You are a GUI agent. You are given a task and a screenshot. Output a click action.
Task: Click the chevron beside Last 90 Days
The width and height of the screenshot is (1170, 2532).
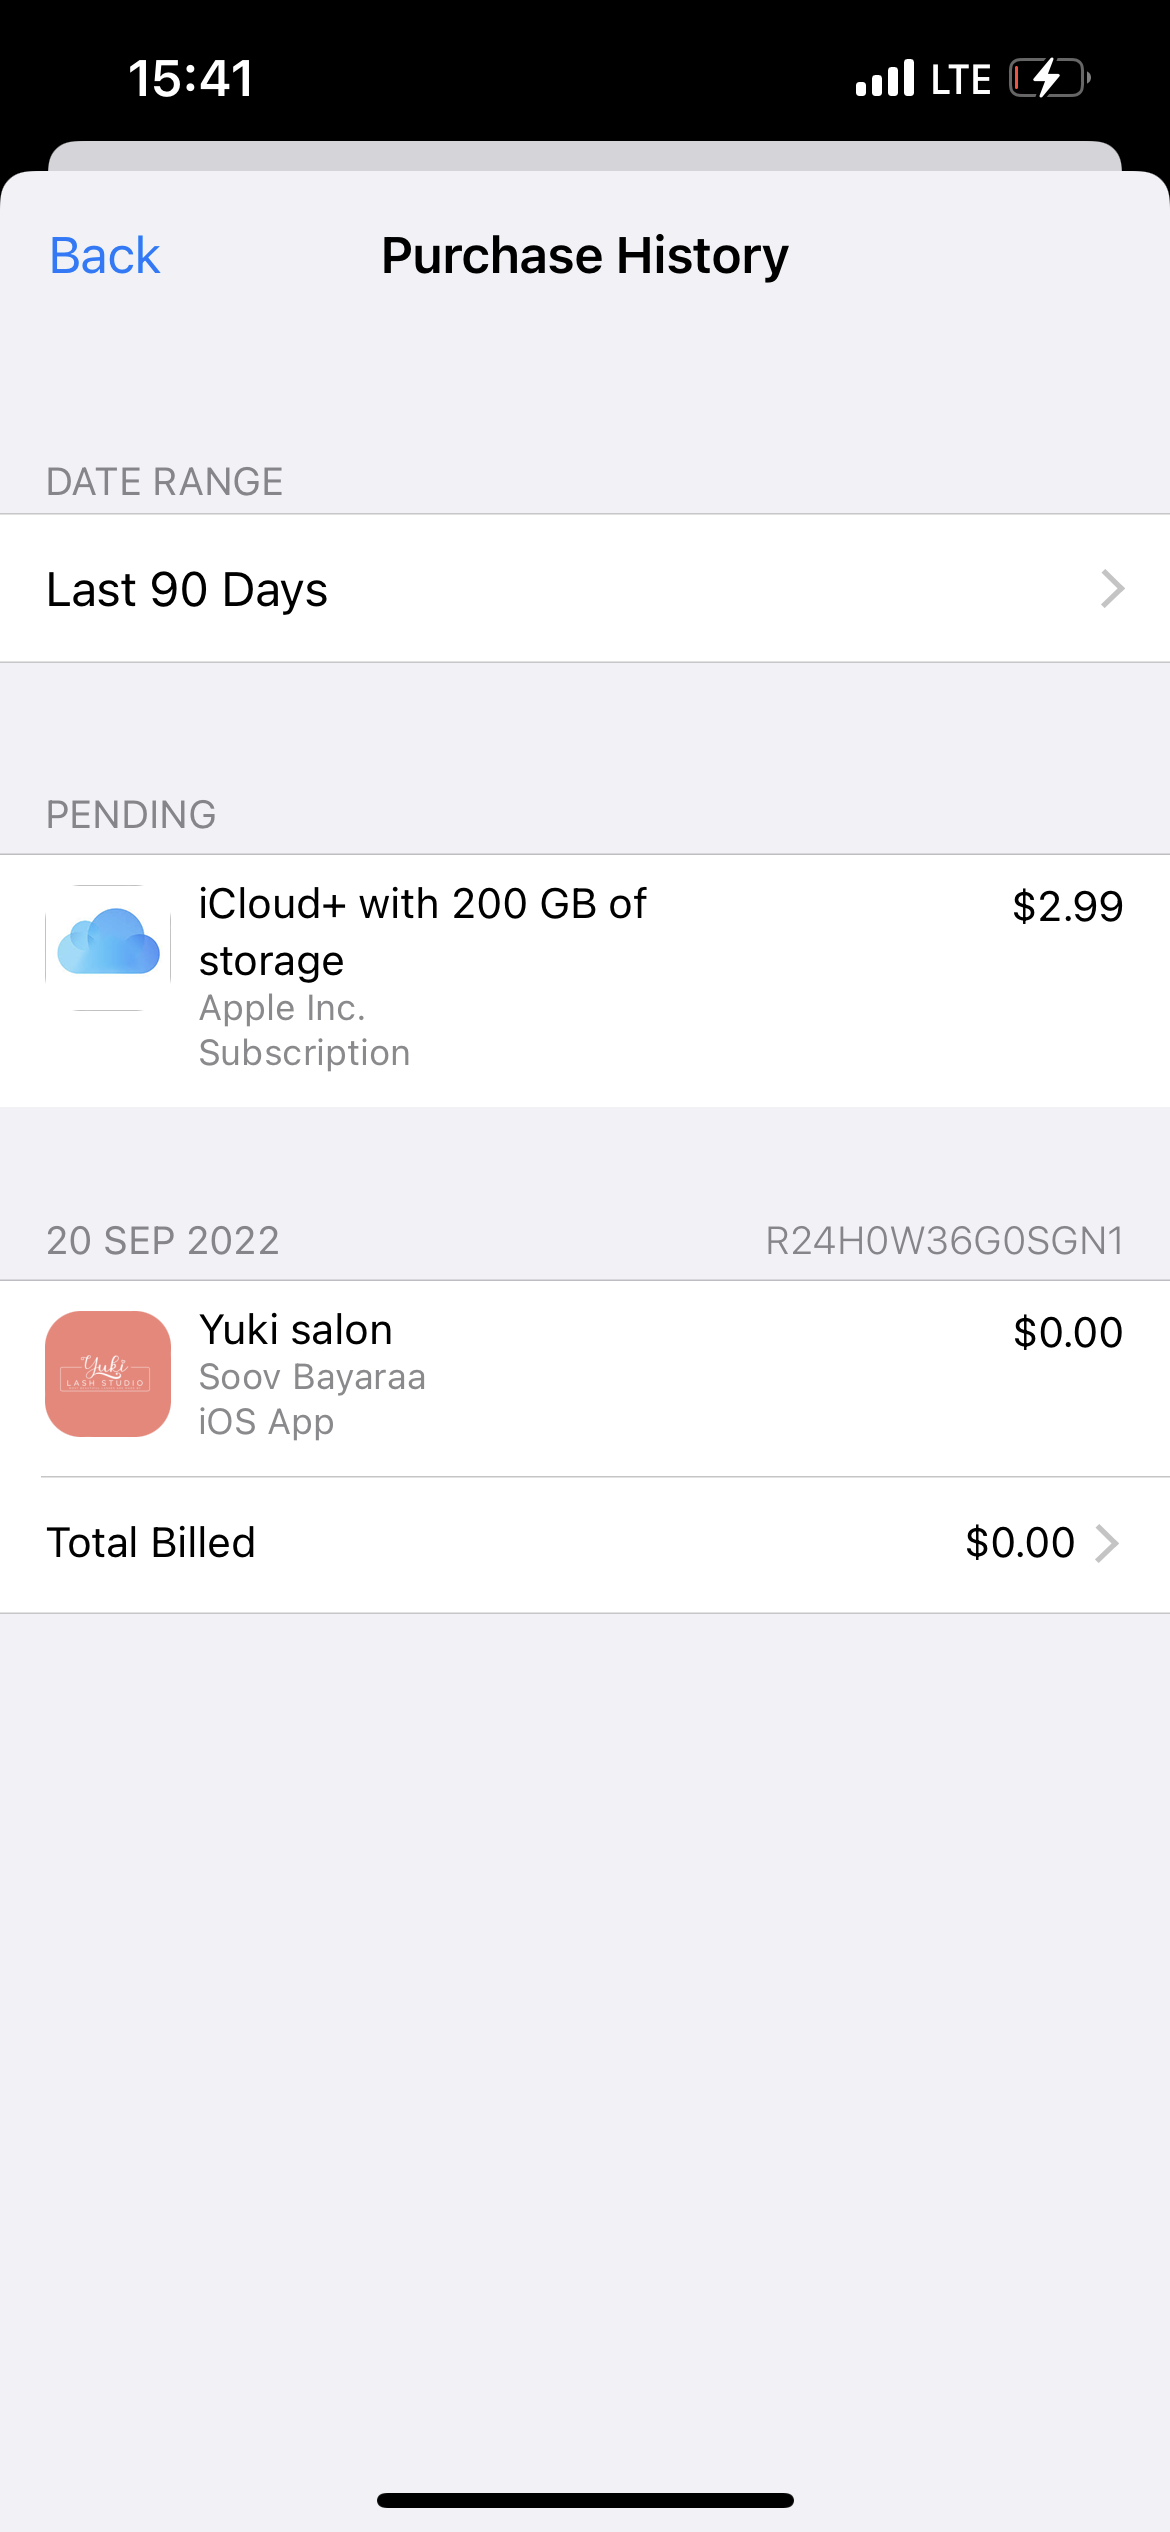[1112, 589]
